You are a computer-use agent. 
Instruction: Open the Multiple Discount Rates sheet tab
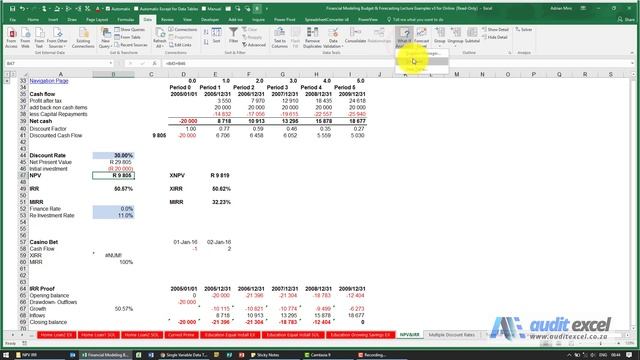[x=452, y=335]
